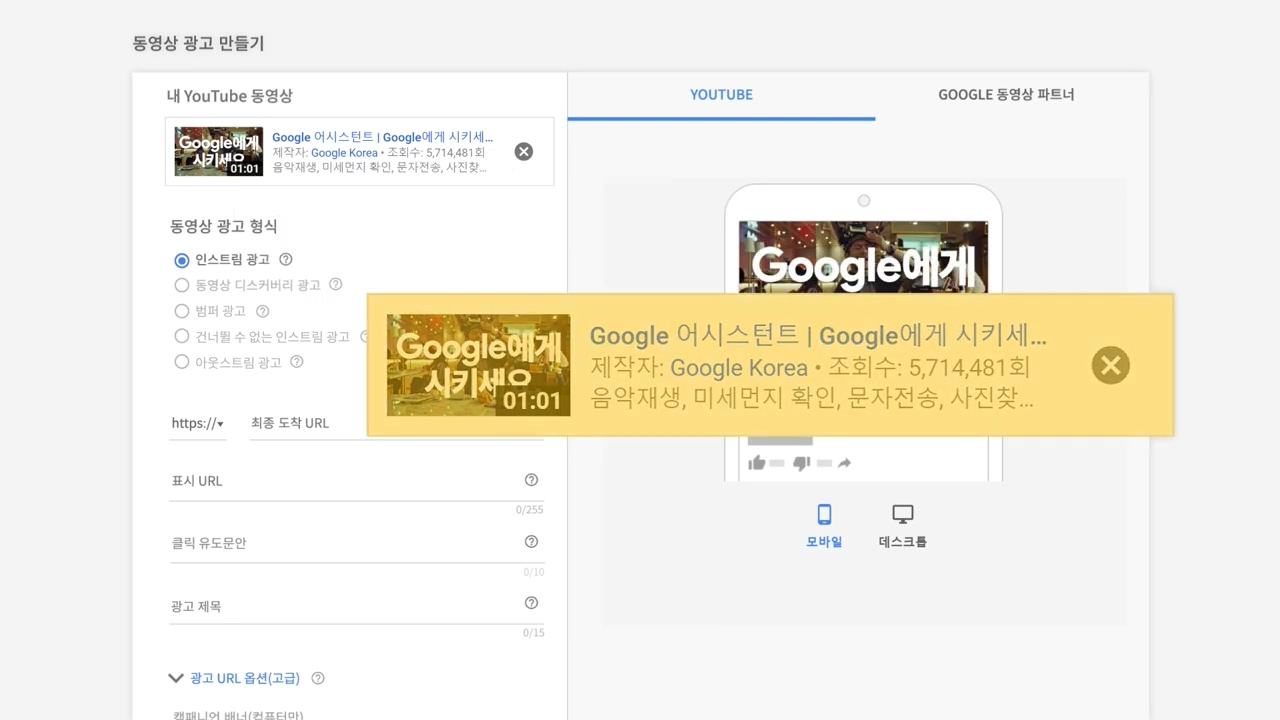Open help icon next to 동영상 디스커버리 광고
This screenshot has height=720, width=1280.
336,284
